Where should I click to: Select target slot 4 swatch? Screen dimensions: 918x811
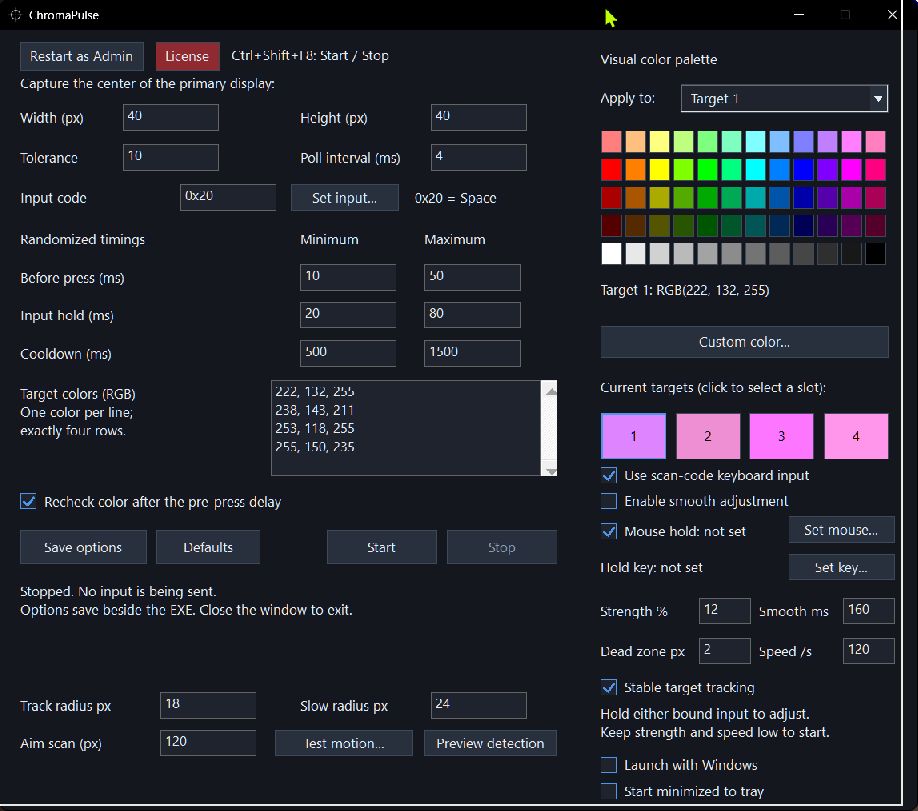(x=856, y=436)
